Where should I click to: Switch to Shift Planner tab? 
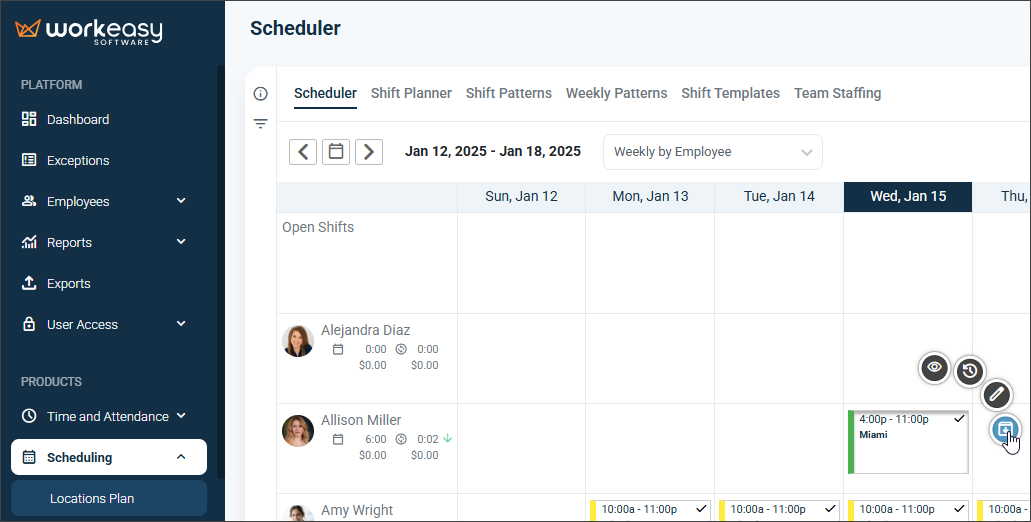click(411, 93)
